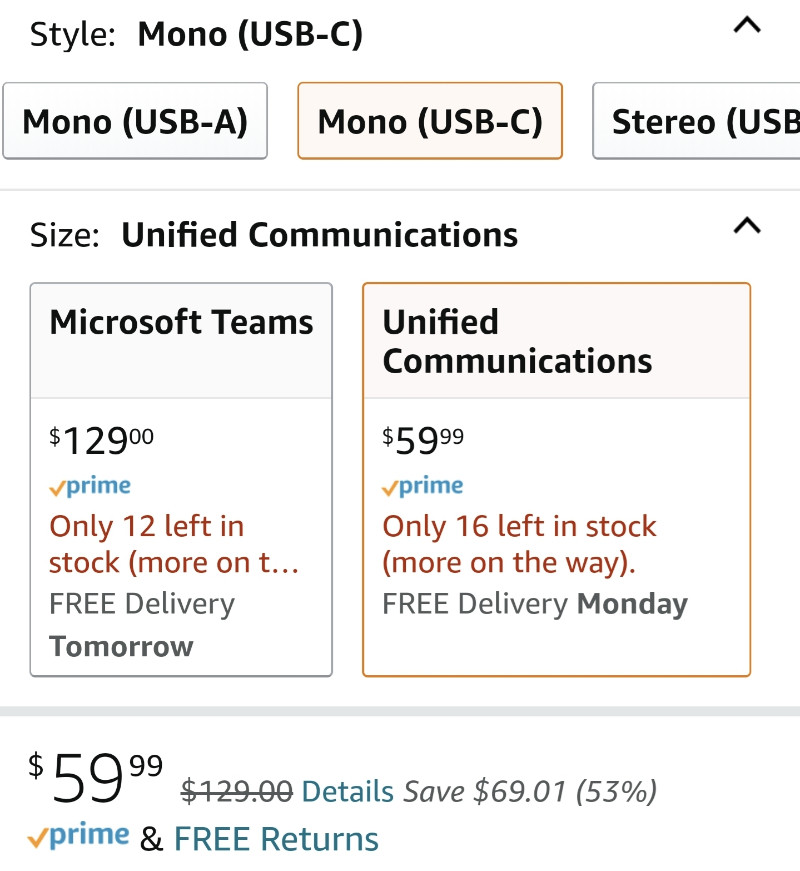Select the Unified Communications size card header
Screen dimensions: 800x871
(x=556, y=341)
